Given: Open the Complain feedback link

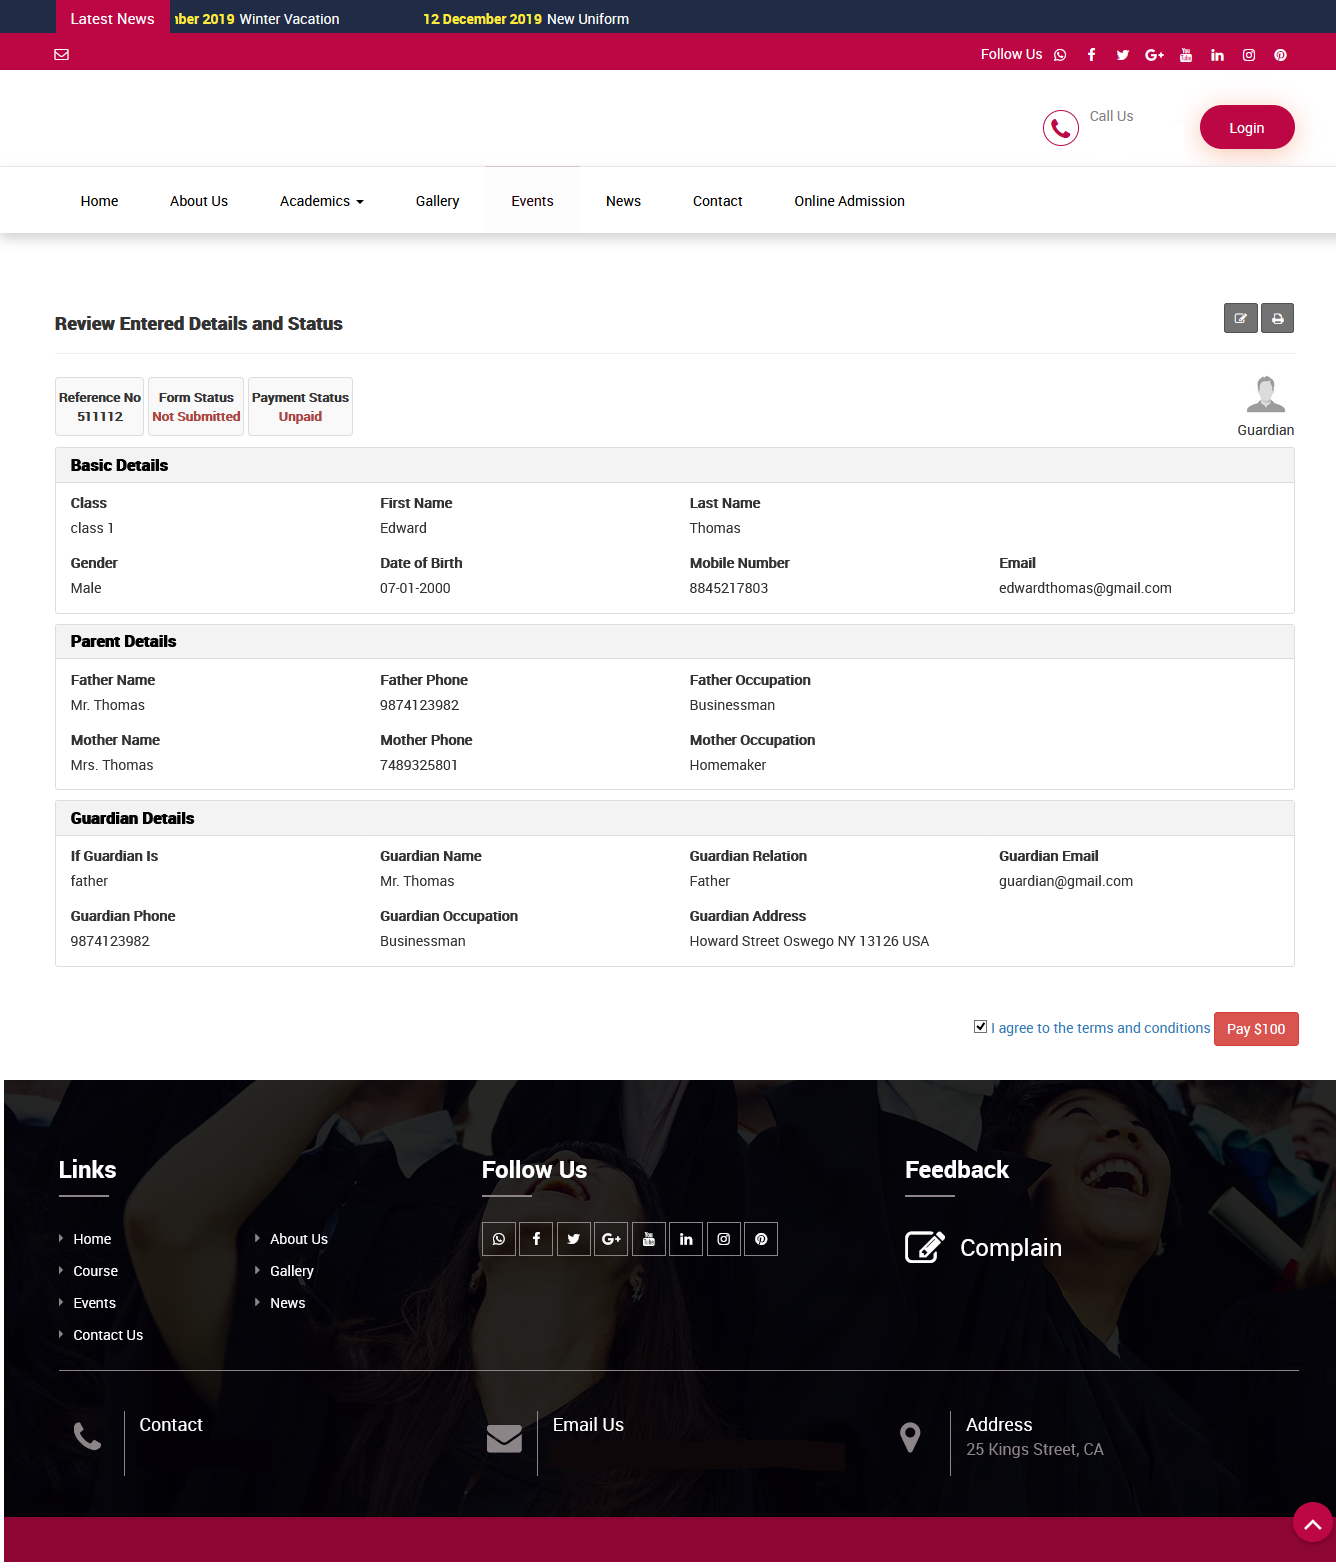Looking at the screenshot, I should tap(1010, 1248).
